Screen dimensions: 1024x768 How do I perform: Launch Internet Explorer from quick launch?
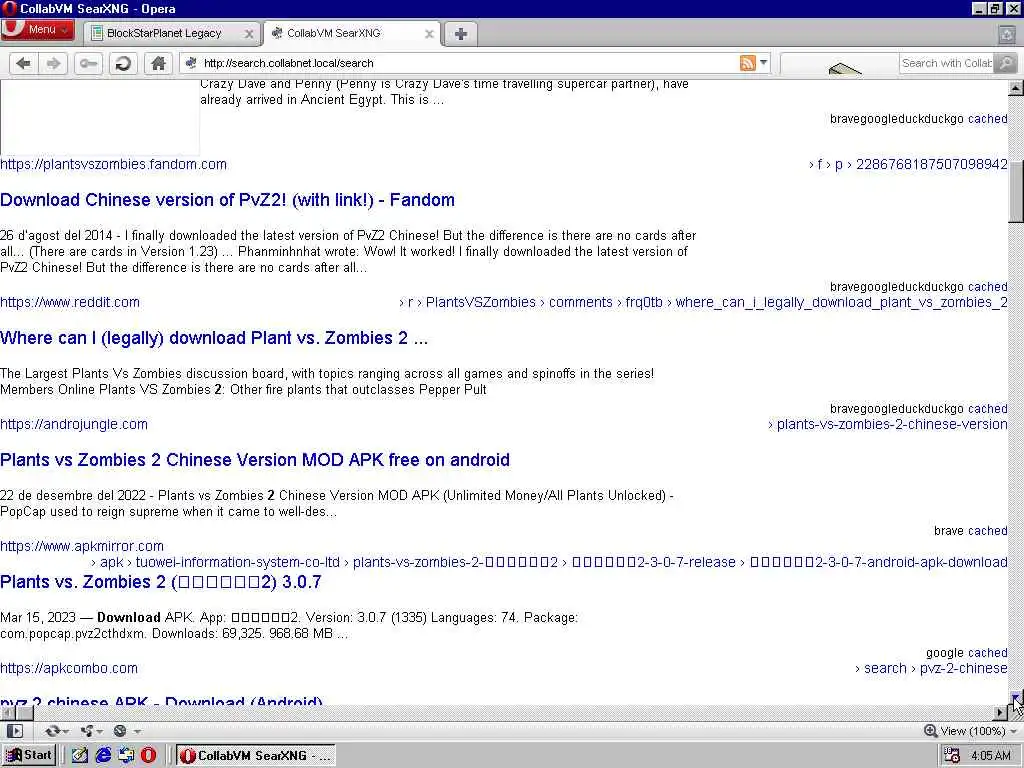click(103, 756)
